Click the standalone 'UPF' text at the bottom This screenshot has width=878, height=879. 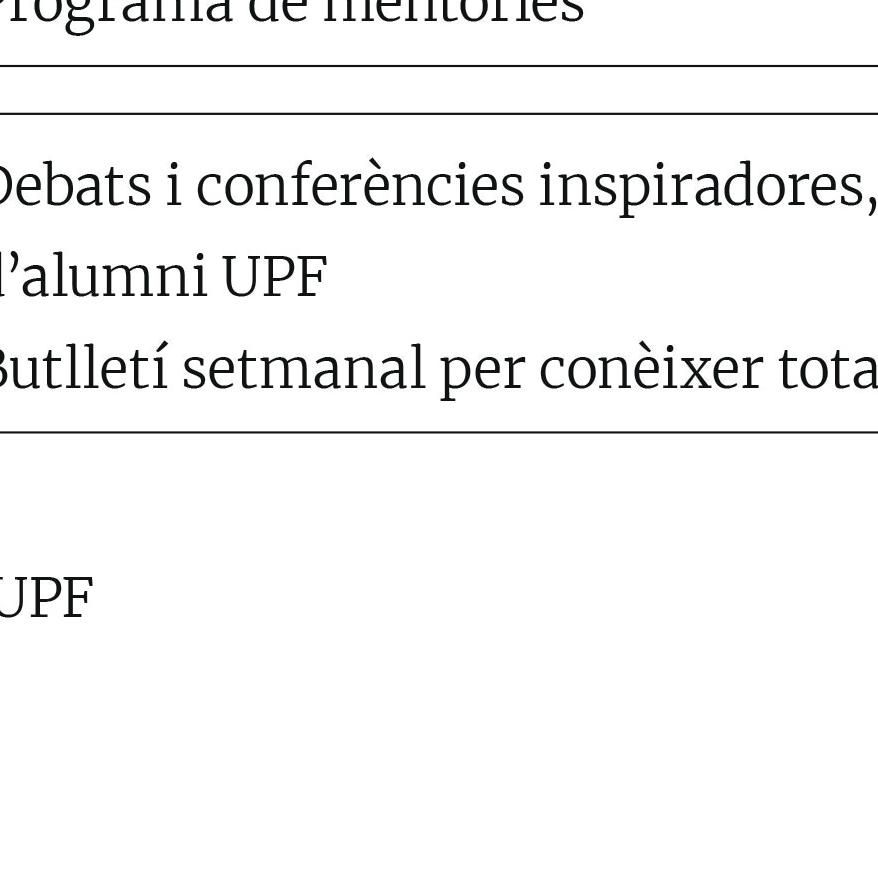click(47, 598)
